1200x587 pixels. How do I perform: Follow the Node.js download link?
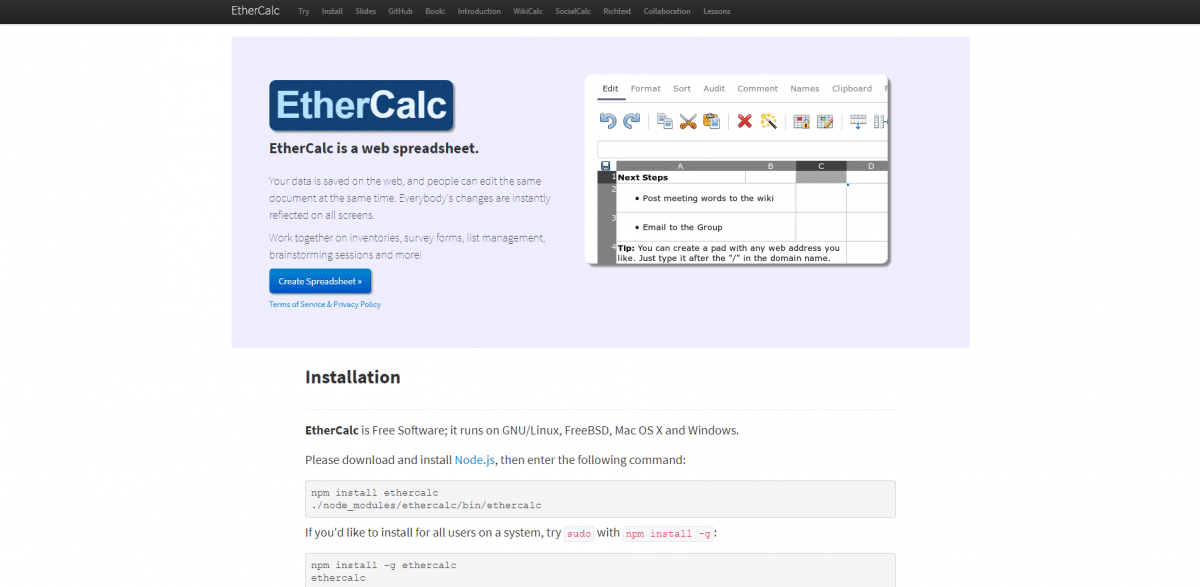click(476, 460)
